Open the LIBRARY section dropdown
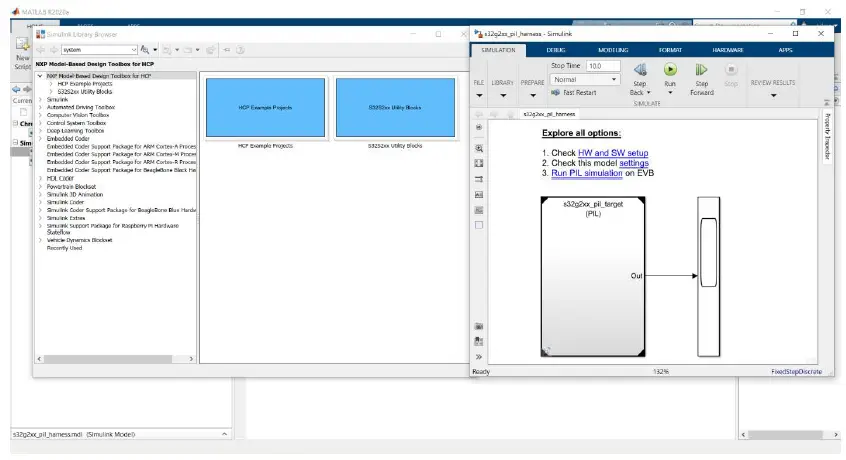This screenshot has width=846, height=460. pos(503,96)
